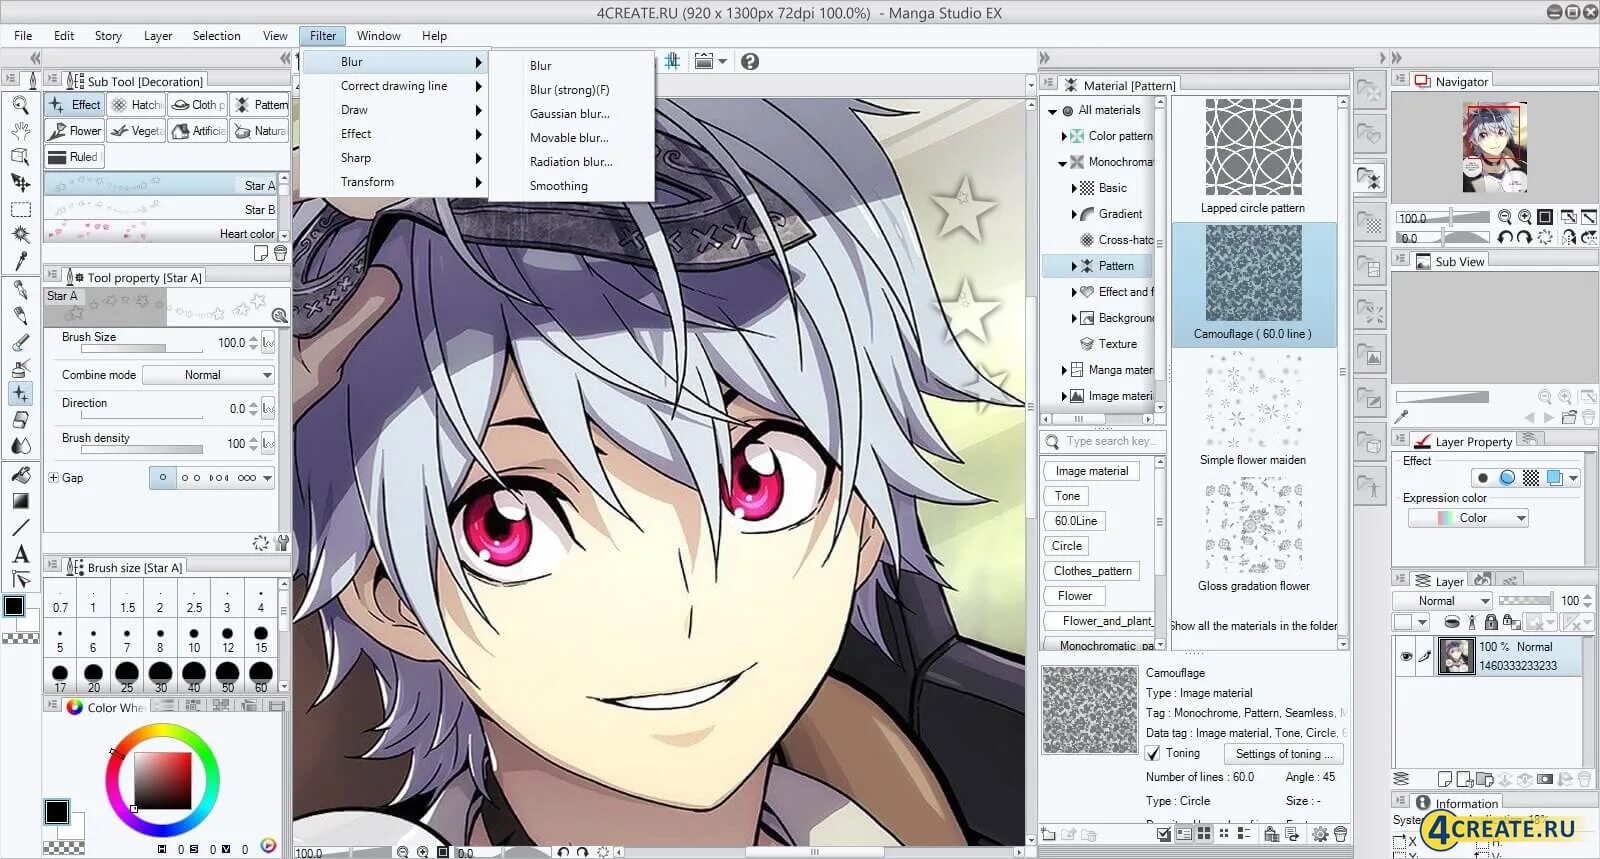Click the Tool property wrench settings icon
The height and width of the screenshot is (859, 1600).
coord(283,543)
